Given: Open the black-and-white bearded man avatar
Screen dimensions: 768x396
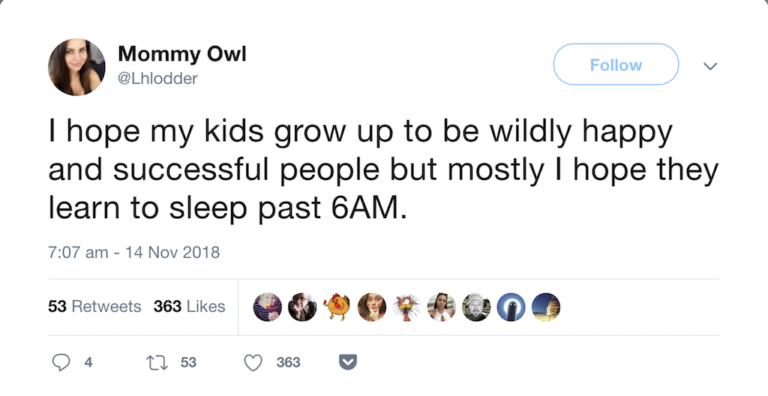Looking at the screenshot, I should tap(476, 307).
